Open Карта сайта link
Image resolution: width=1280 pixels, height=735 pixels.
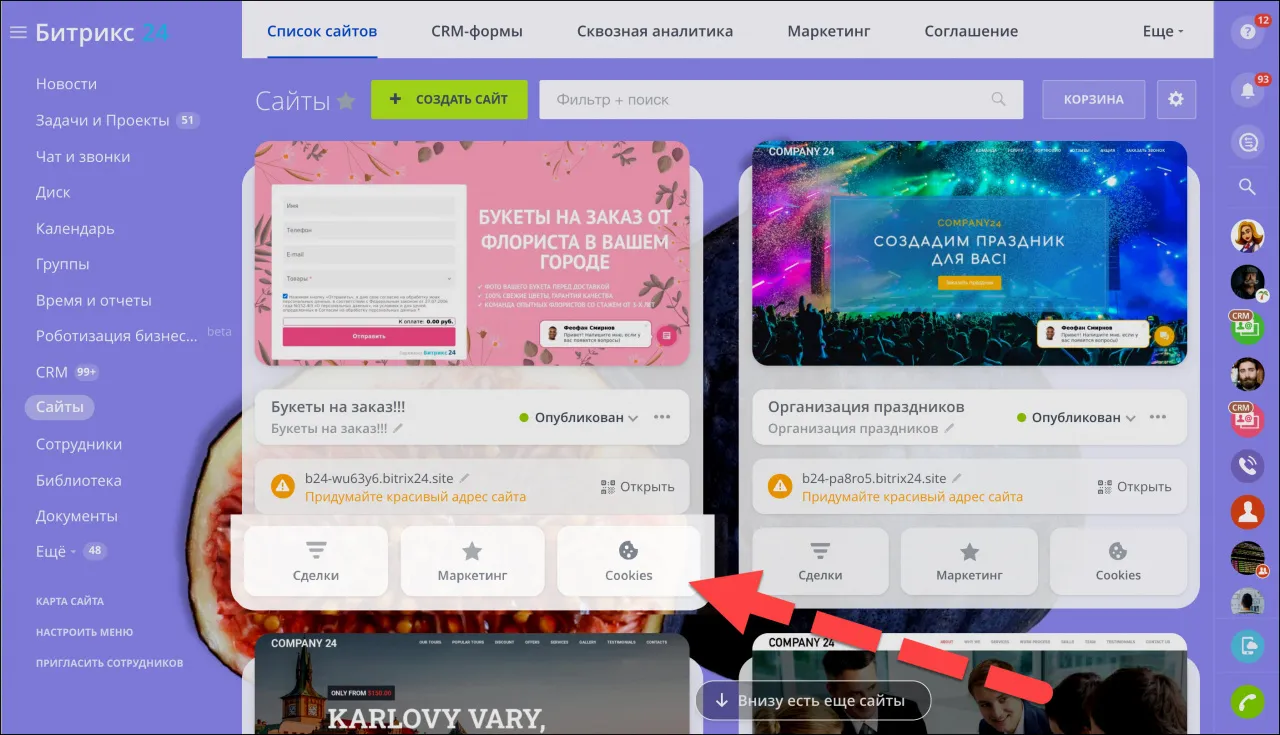[70, 601]
